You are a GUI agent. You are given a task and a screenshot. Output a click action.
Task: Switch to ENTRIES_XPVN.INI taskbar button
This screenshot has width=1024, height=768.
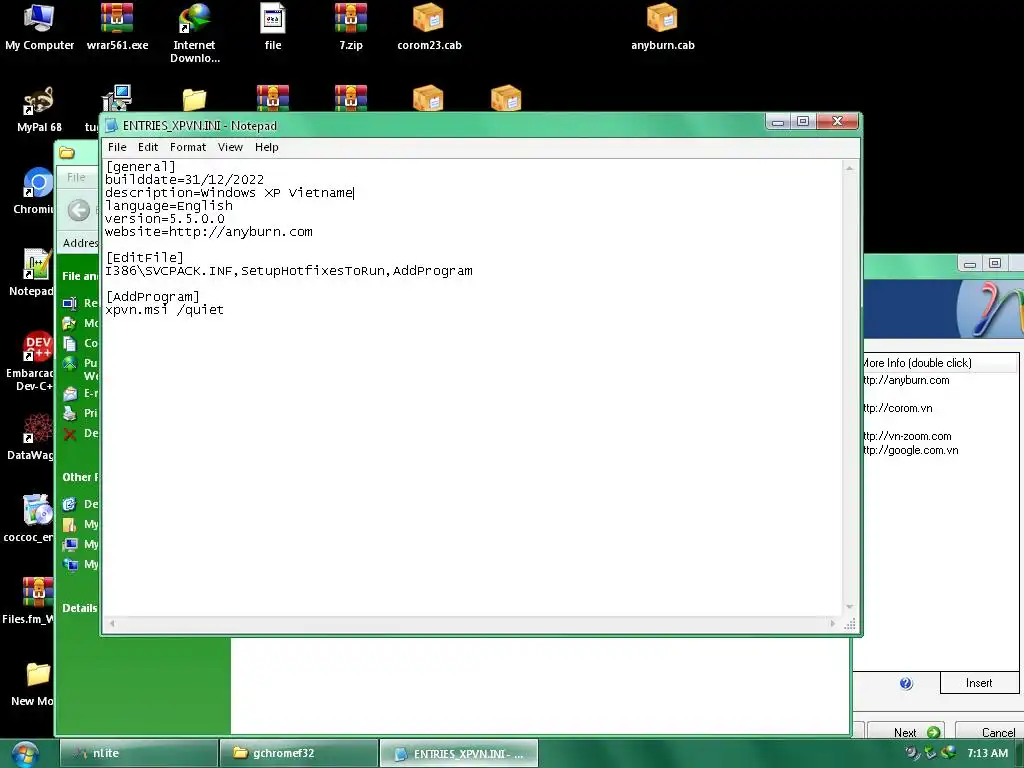(x=459, y=753)
